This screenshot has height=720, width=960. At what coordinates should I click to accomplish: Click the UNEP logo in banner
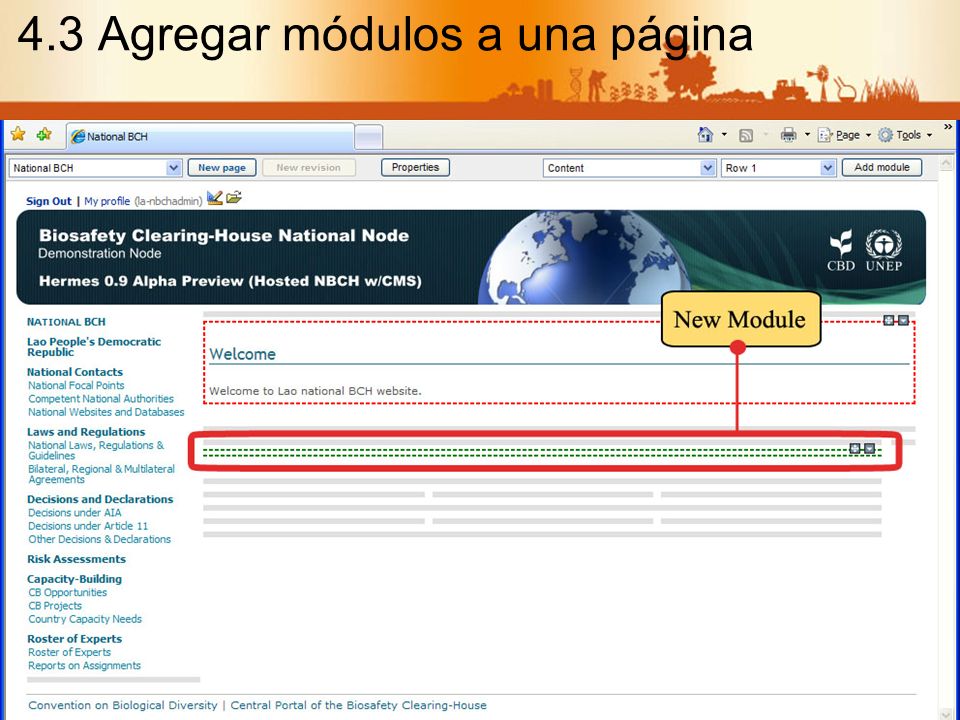click(883, 250)
